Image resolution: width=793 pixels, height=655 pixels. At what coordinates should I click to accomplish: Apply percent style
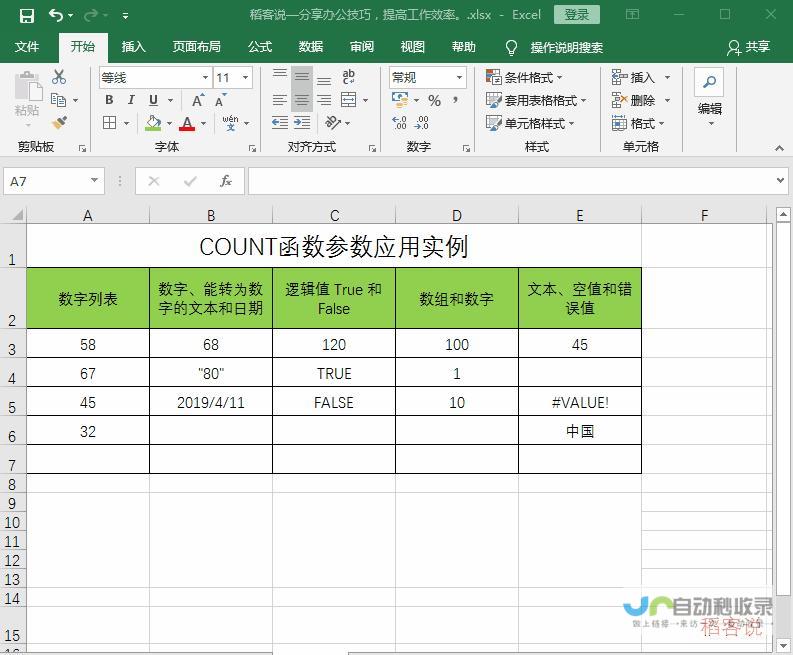[x=434, y=100]
